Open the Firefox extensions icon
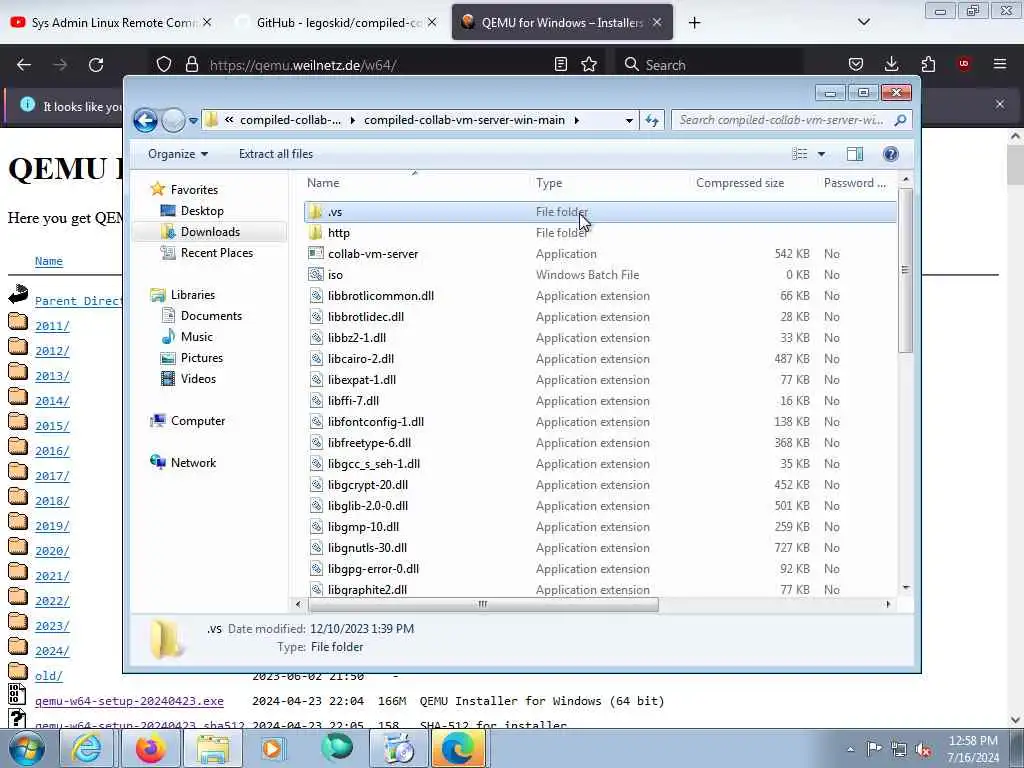The width and height of the screenshot is (1024, 768). tap(928, 64)
